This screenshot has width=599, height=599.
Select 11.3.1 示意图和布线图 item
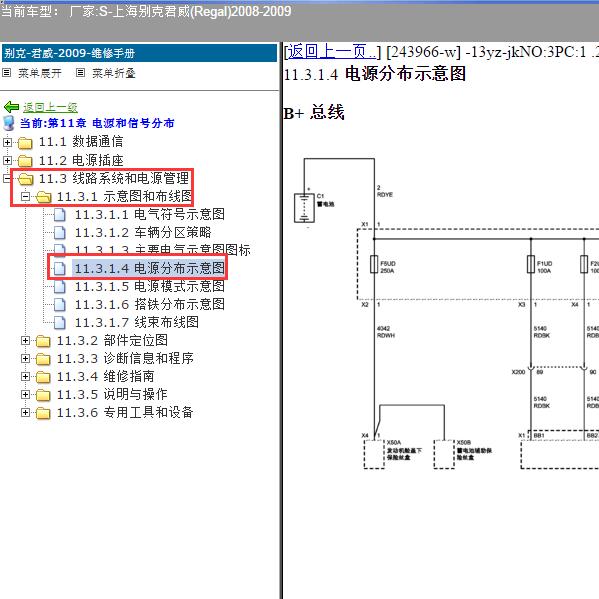[124, 196]
